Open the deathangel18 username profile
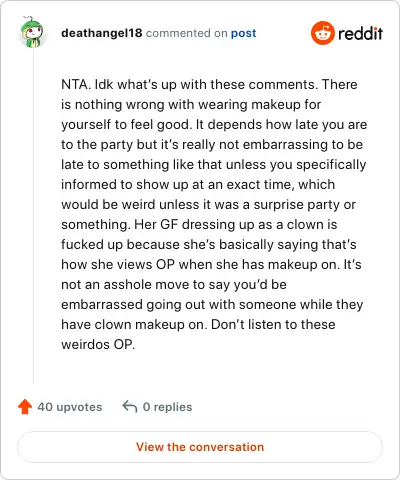 pyautogui.click(x=102, y=33)
